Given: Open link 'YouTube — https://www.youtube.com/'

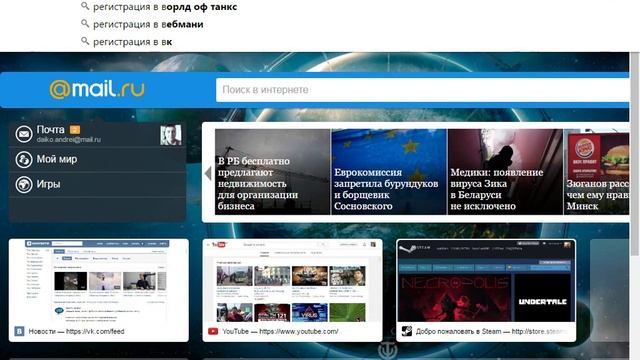Looking at the screenshot, I should click(280, 331).
